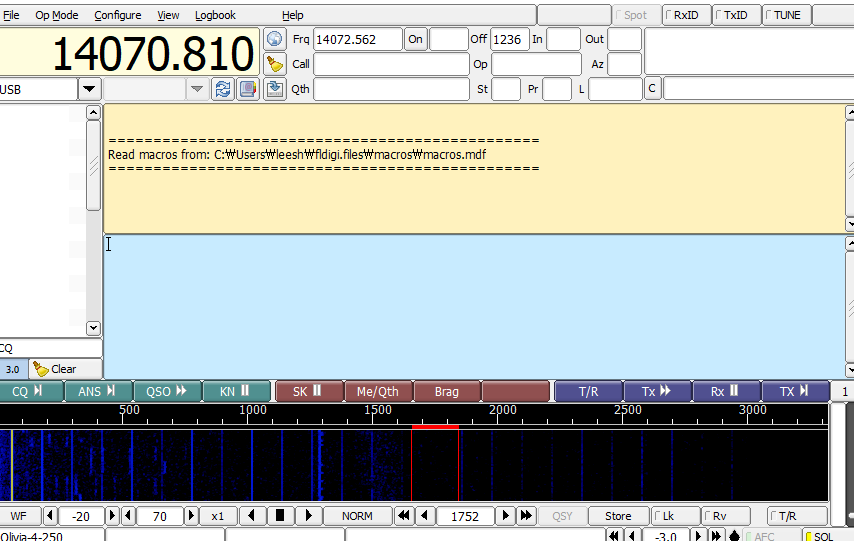Open the Help menu
This screenshot has width=854, height=541.
coord(292,15)
